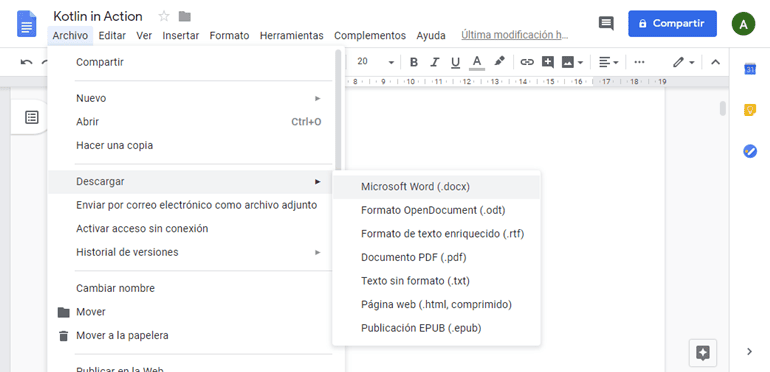Show the document outline icon
This screenshot has height=372, width=770.
click(32, 117)
